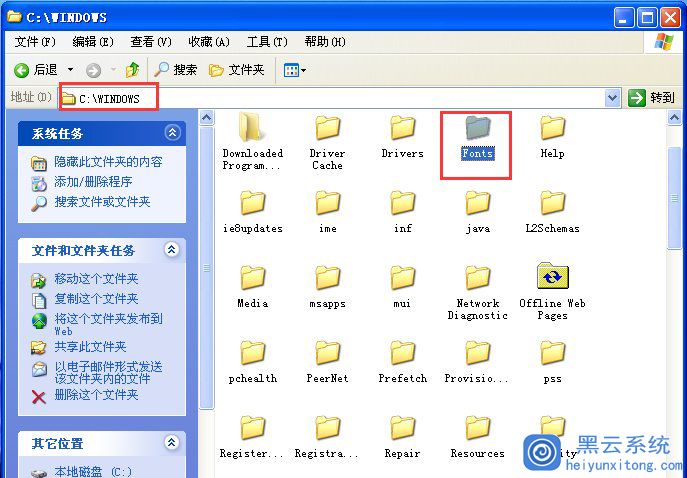687x478 pixels.
Task: Select the Offline Web Pages folder
Action: point(552,292)
